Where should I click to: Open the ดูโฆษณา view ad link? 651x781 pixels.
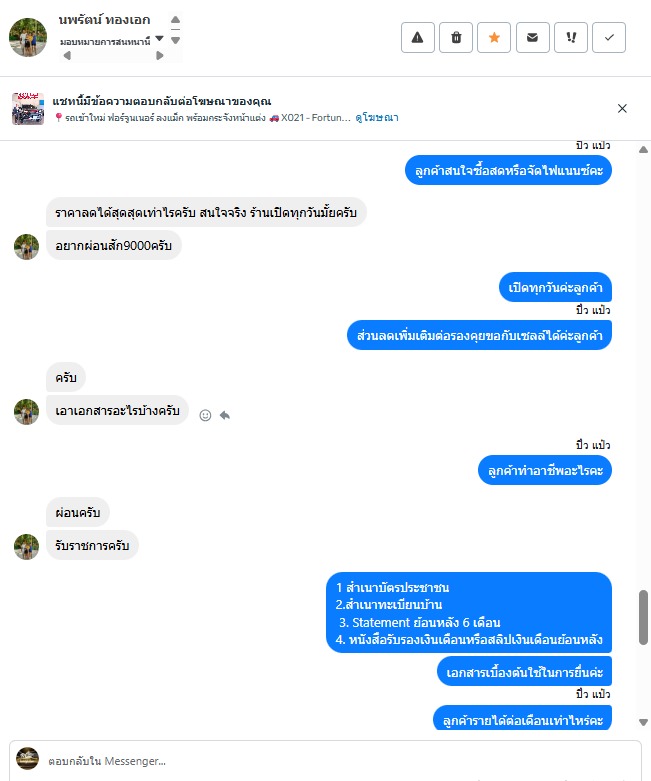point(377,118)
